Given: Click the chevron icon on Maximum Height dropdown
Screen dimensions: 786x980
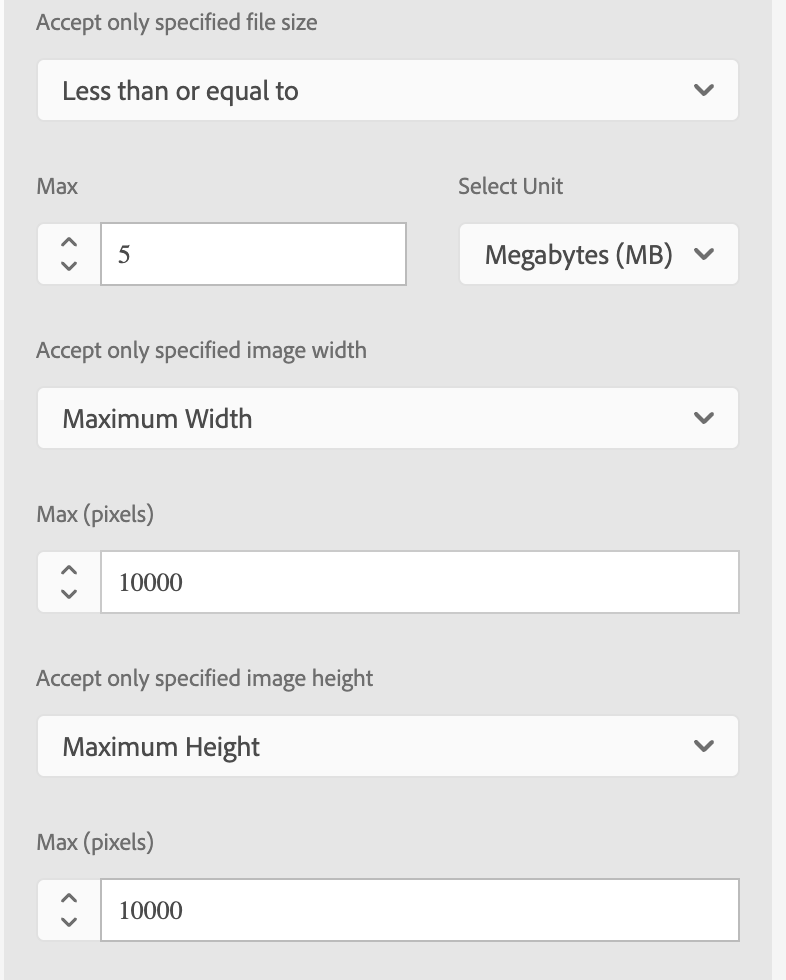Looking at the screenshot, I should point(703,746).
